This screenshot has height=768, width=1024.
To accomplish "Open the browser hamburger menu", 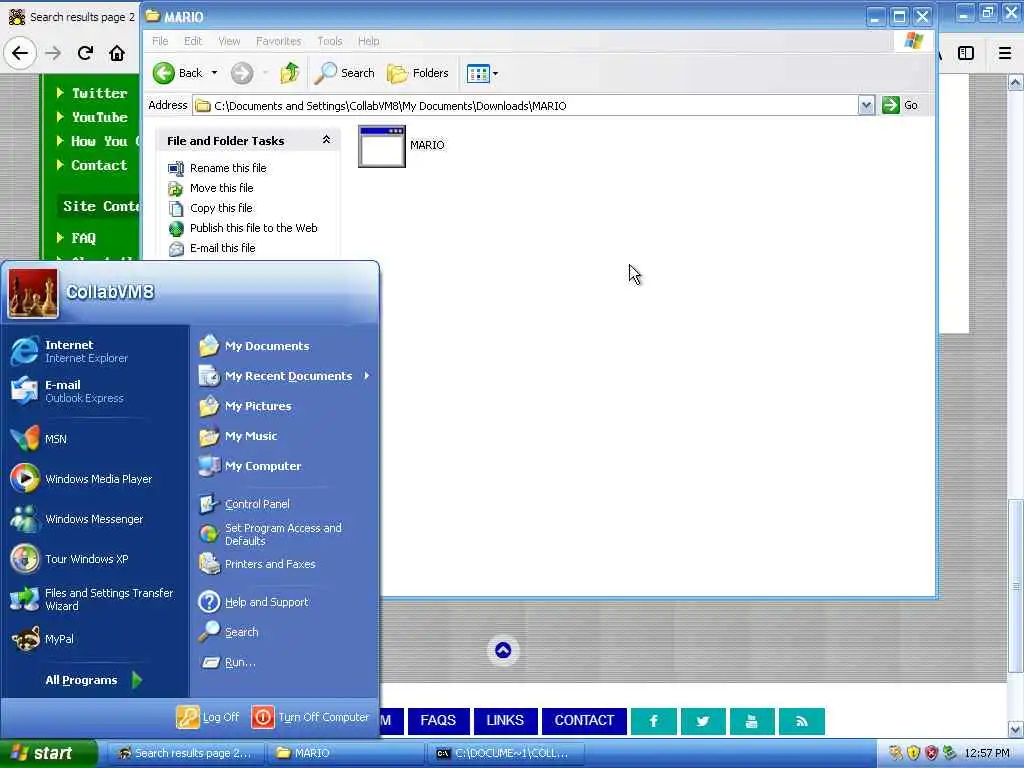I will click(1004, 53).
